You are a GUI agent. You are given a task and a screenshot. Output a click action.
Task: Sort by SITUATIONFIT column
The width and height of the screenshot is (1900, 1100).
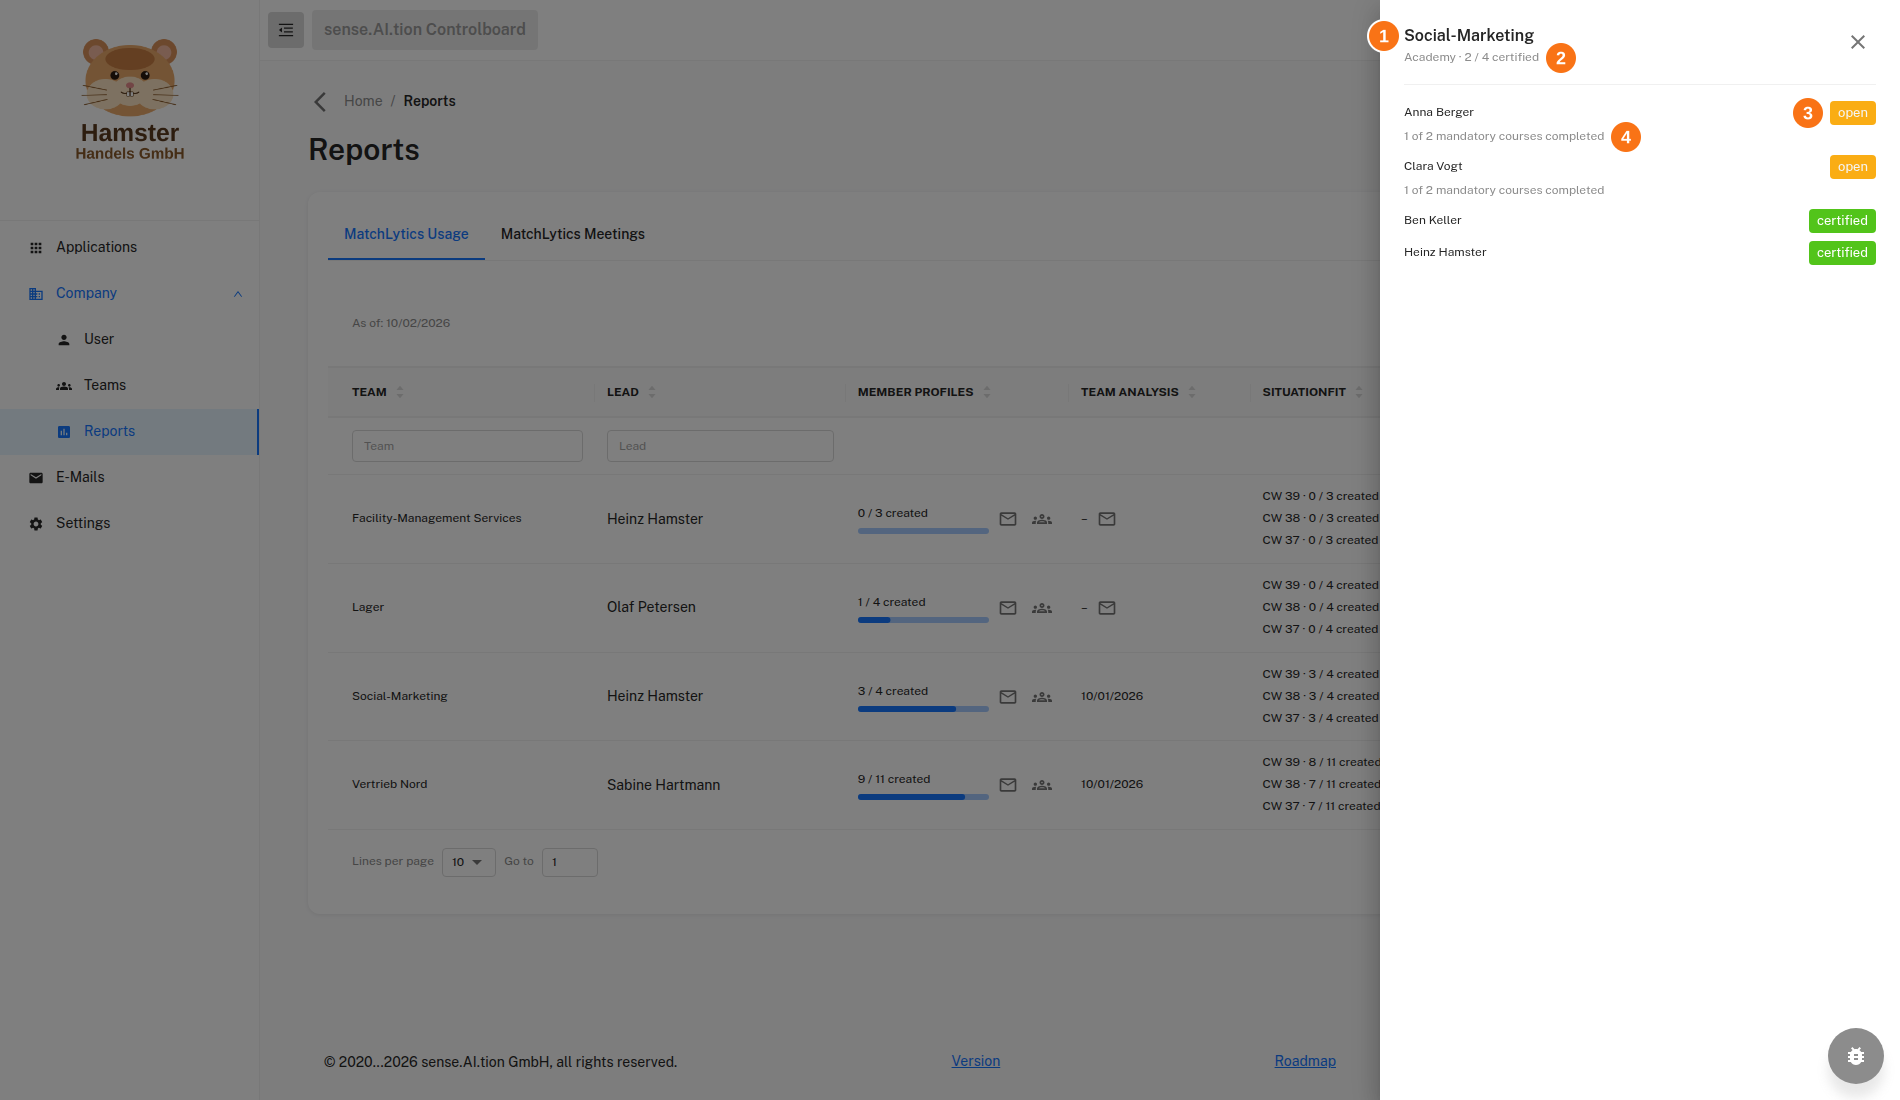pyautogui.click(x=1359, y=392)
